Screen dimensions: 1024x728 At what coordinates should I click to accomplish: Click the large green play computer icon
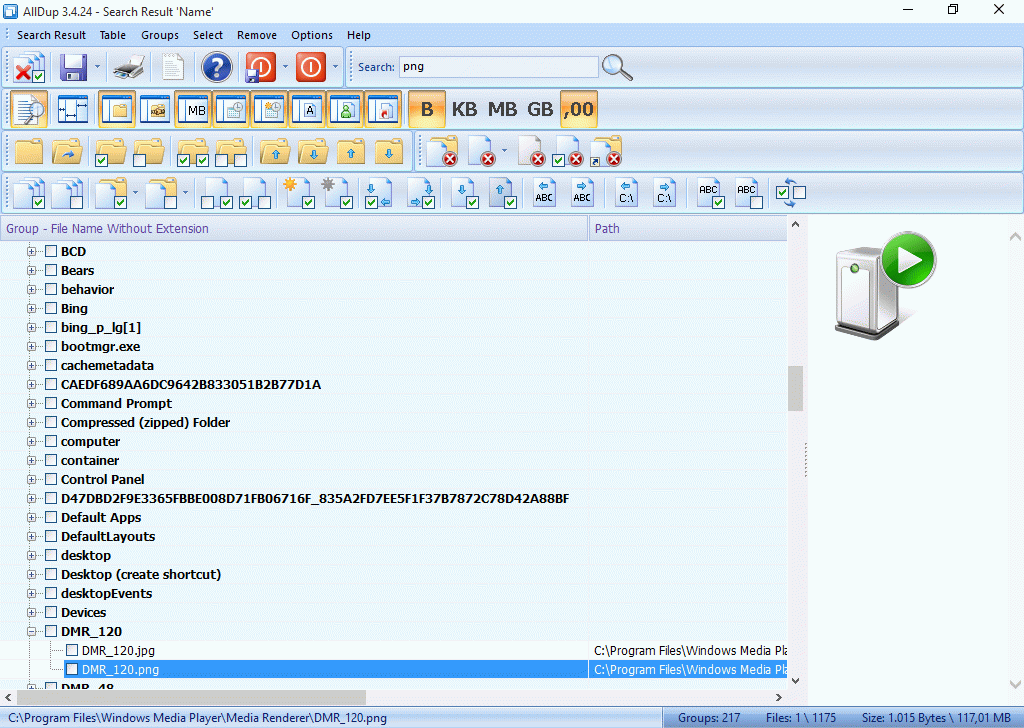884,286
